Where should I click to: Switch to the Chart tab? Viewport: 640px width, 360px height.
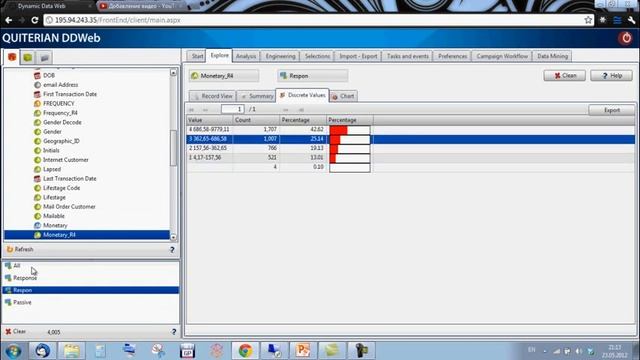click(x=343, y=96)
